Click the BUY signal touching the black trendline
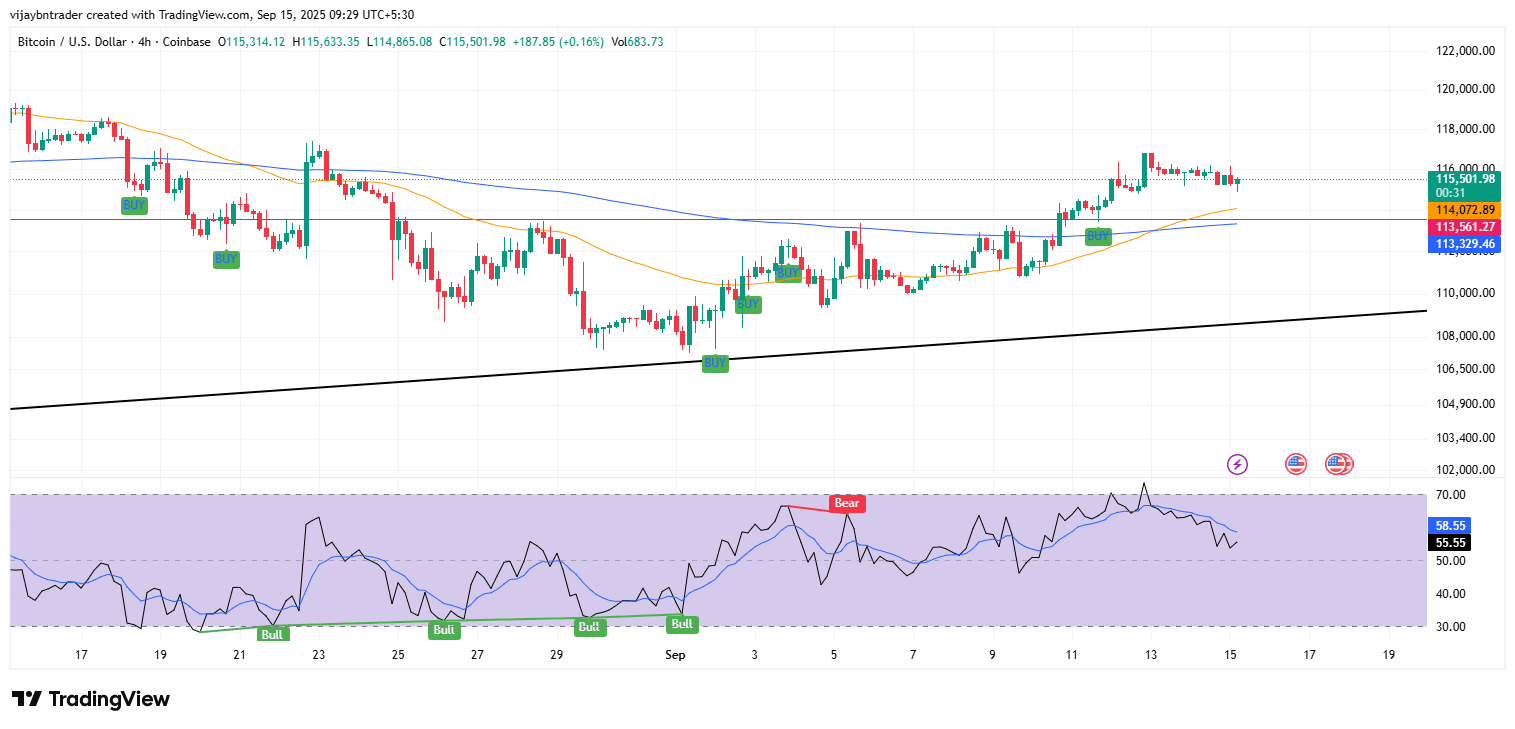Screen dimensions: 1515x729 point(715,363)
